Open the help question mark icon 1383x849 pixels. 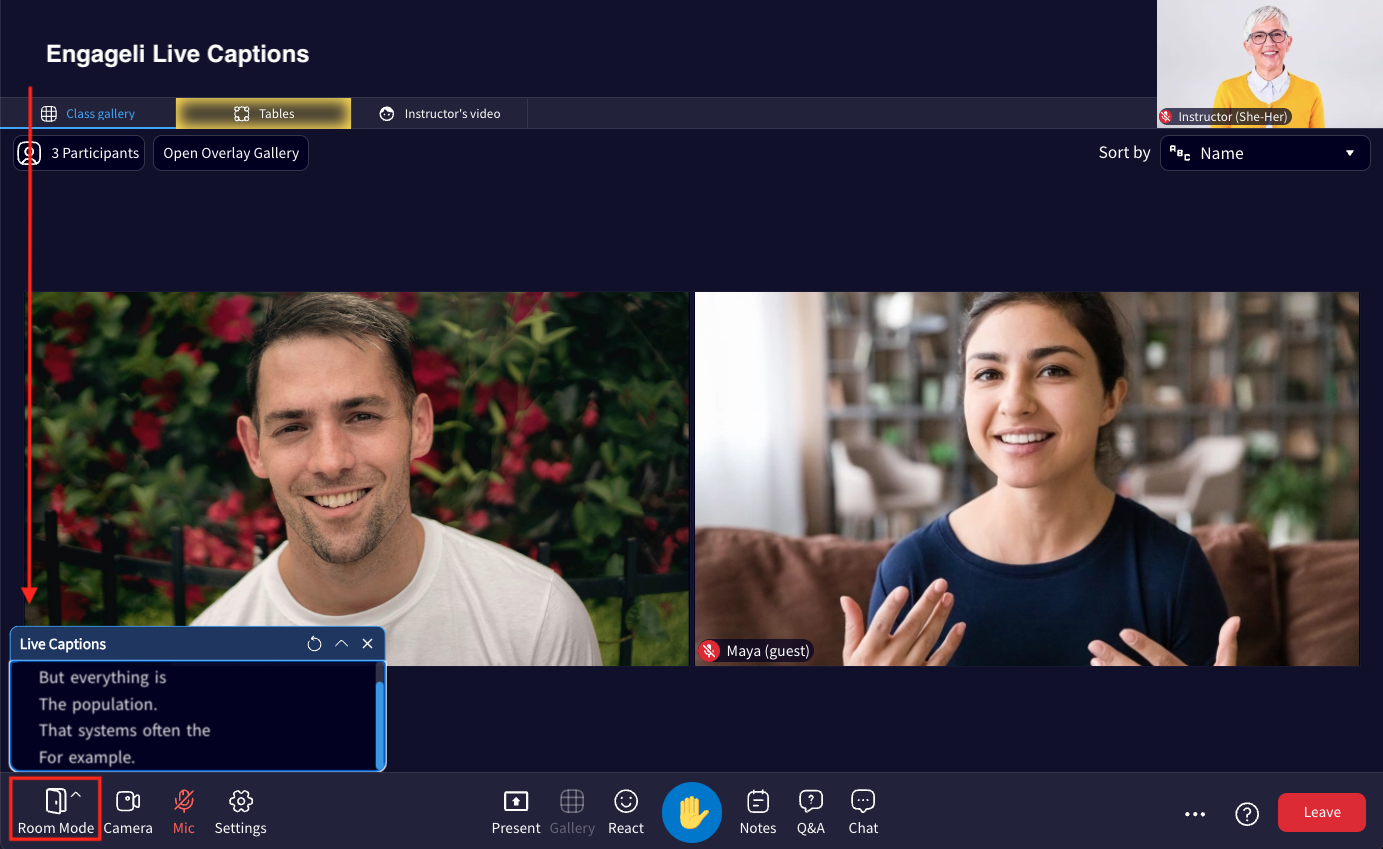click(x=1247, y=814)
